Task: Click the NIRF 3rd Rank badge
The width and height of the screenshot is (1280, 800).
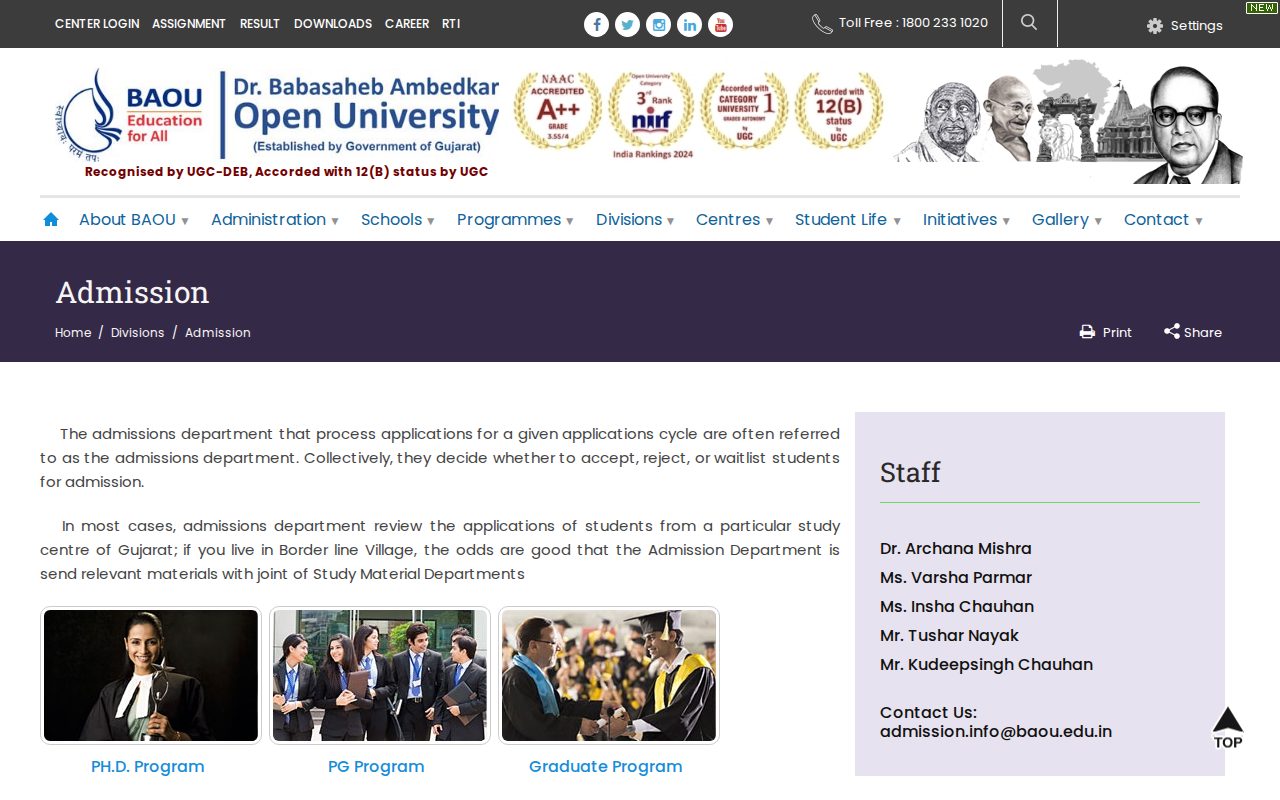Action: [652, 115]
